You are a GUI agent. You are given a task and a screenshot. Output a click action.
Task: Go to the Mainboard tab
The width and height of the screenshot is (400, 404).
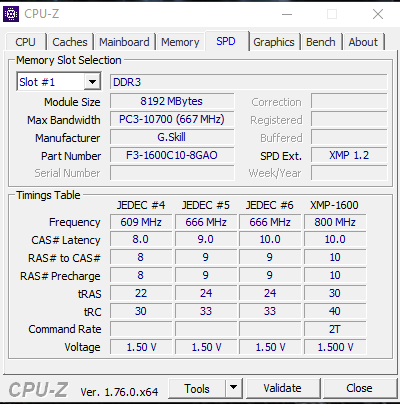click(x=124, y=42)
